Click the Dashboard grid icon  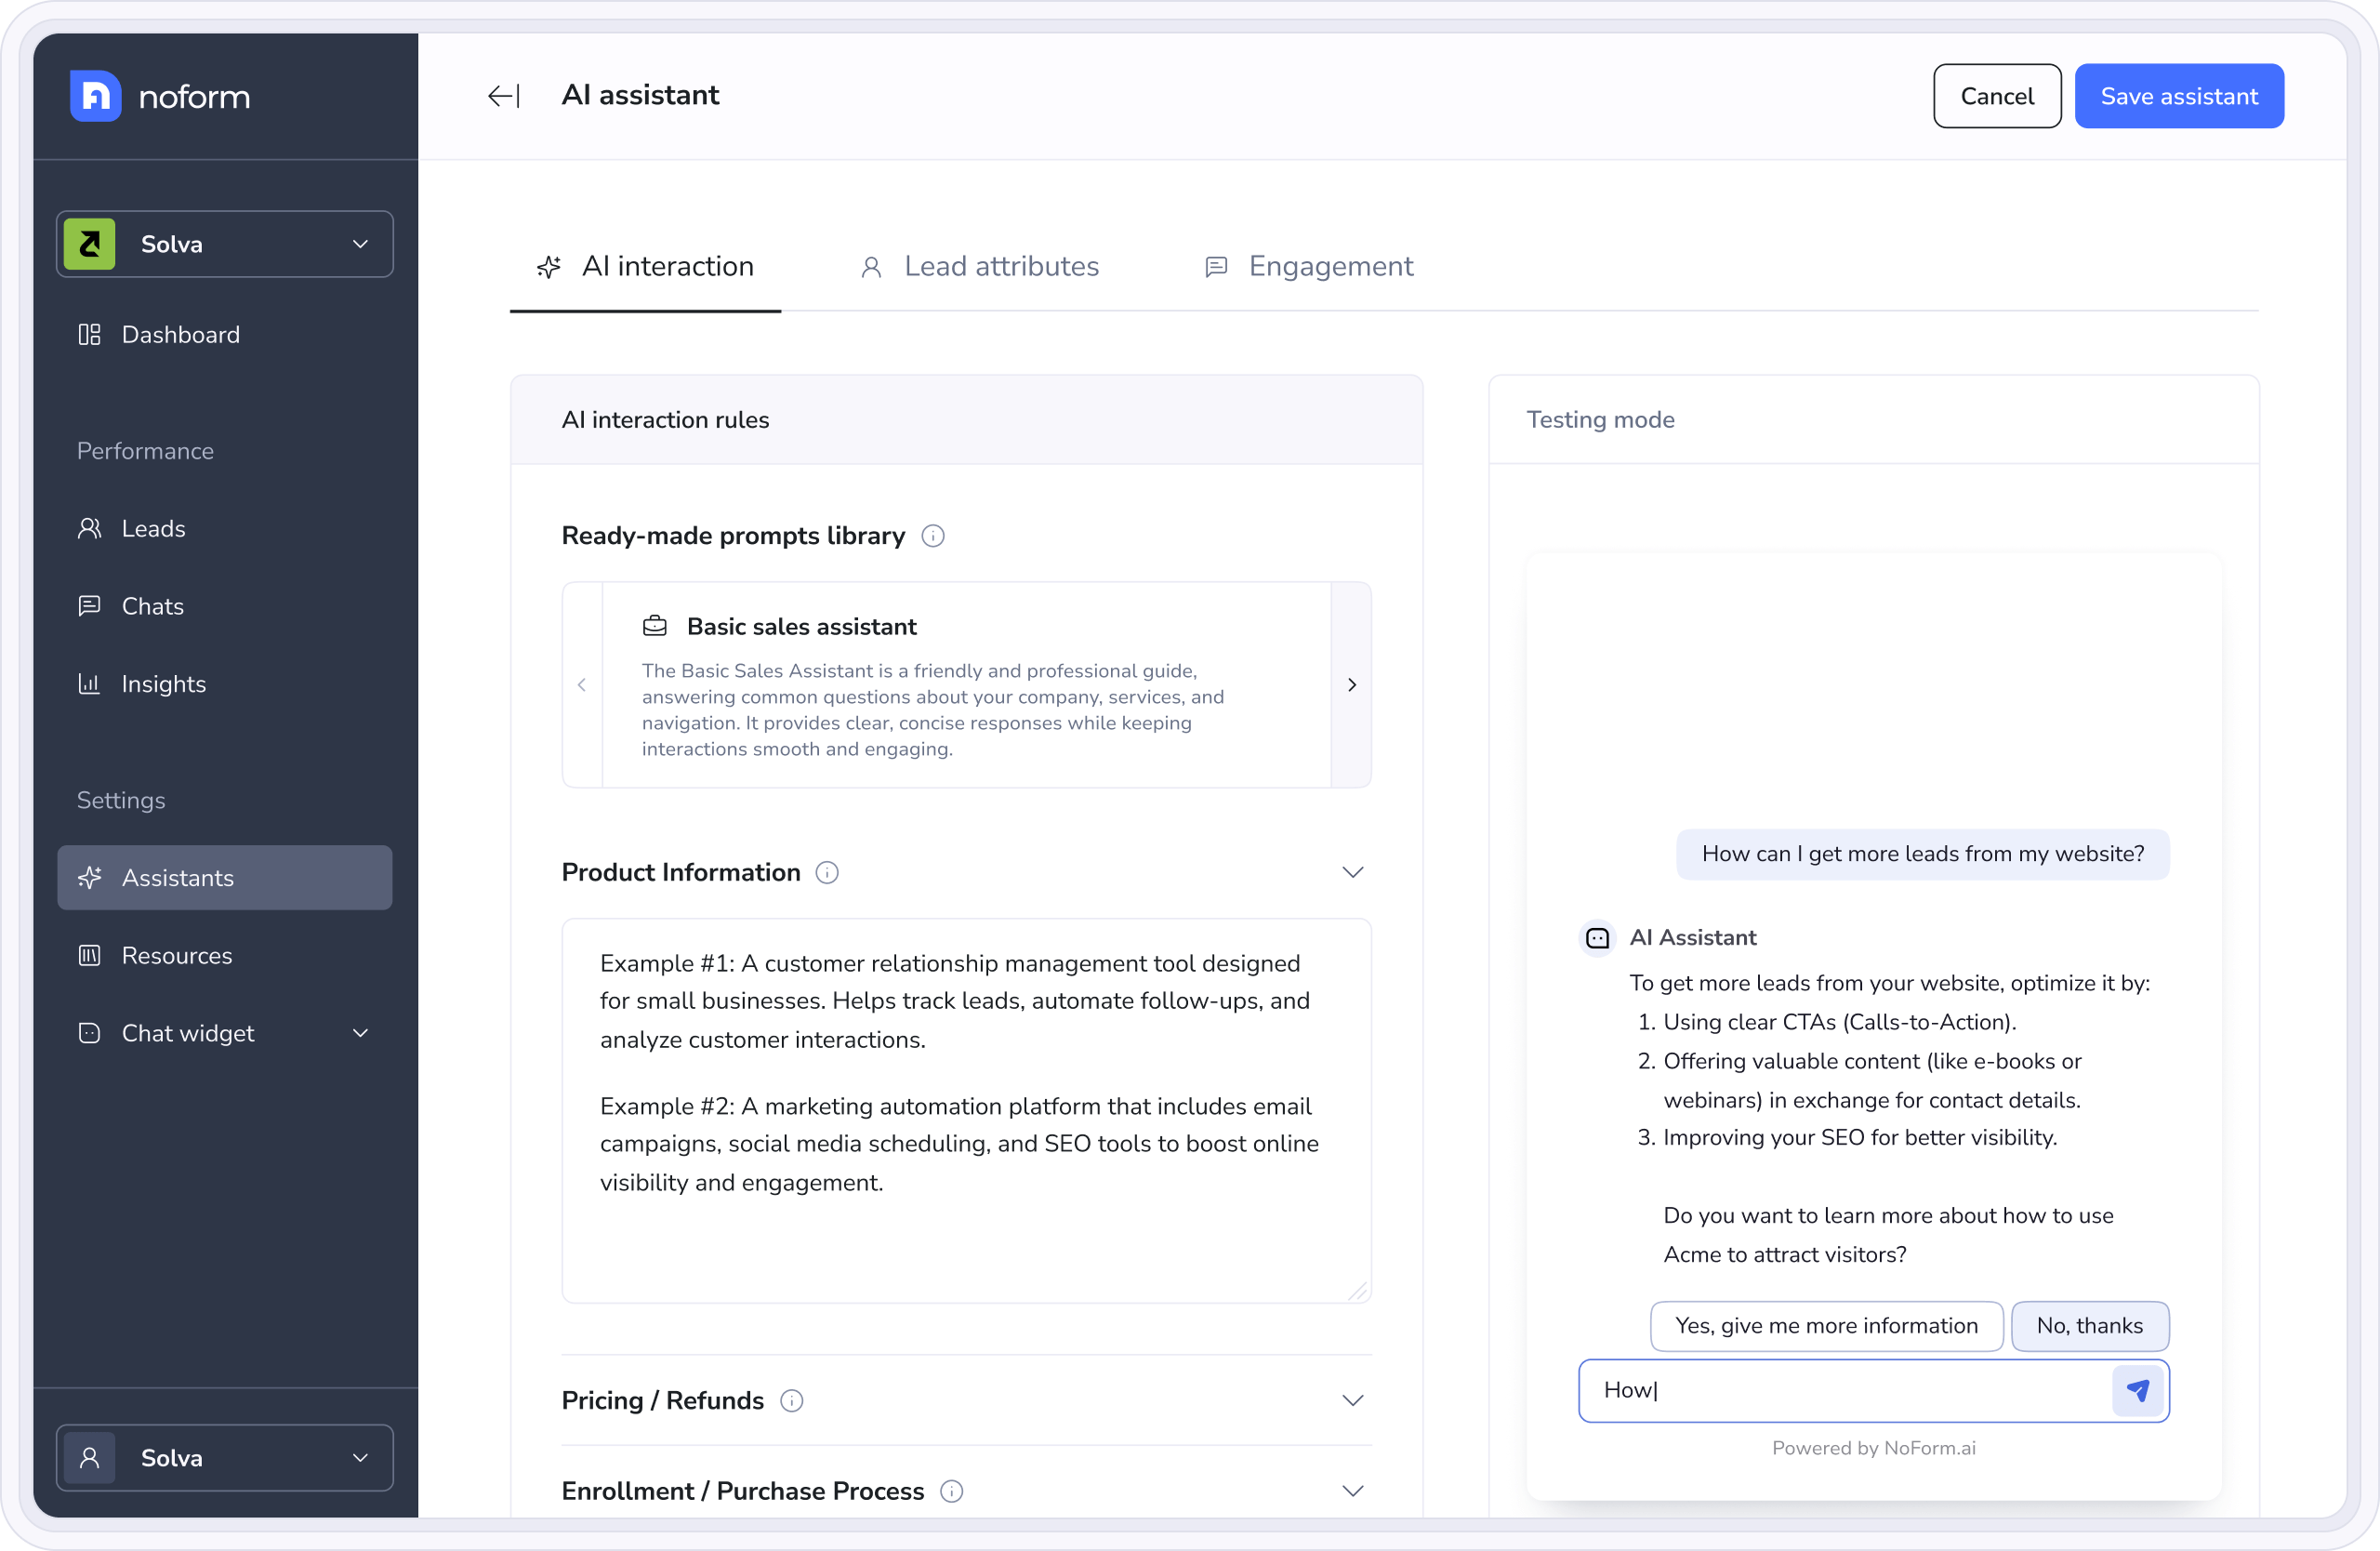tap(90, 334)
